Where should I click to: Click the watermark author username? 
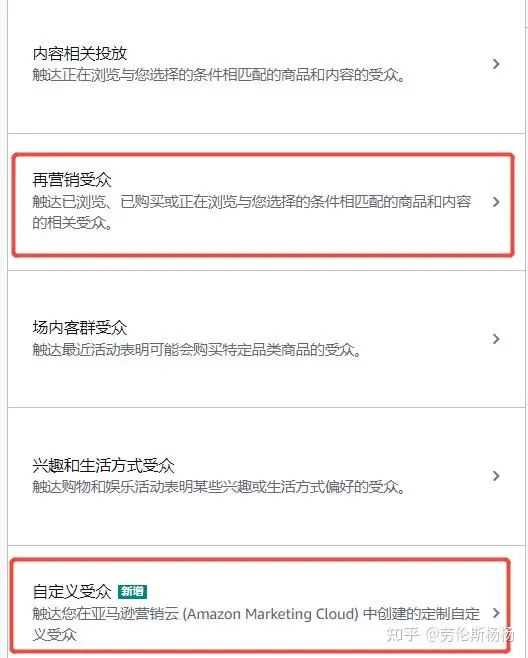pos(470,634)
